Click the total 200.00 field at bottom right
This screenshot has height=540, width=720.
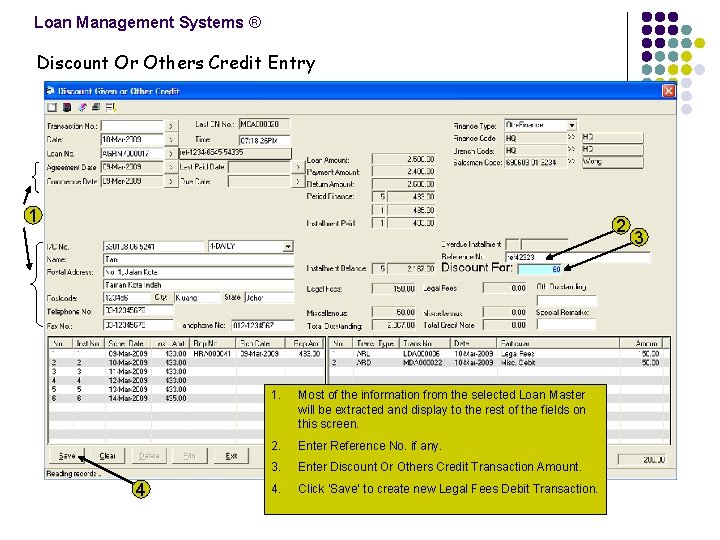tap(641, 460)
